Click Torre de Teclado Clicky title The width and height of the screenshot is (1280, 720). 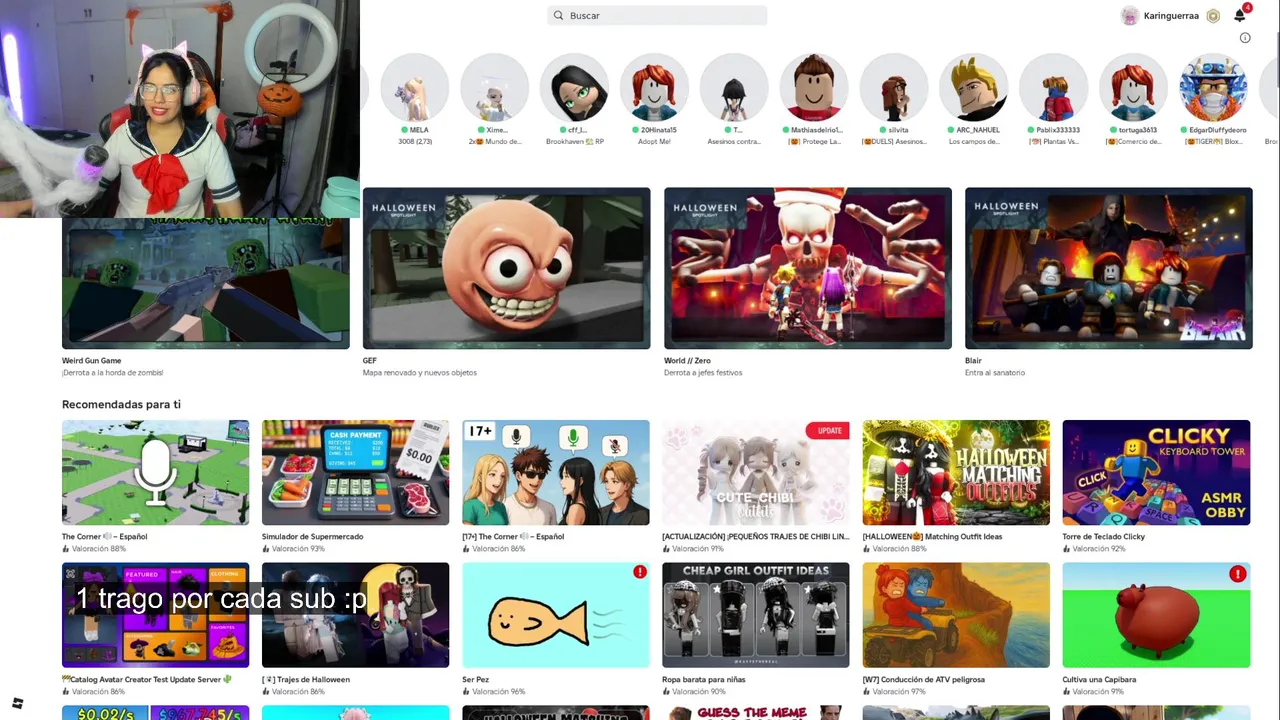1104,537
